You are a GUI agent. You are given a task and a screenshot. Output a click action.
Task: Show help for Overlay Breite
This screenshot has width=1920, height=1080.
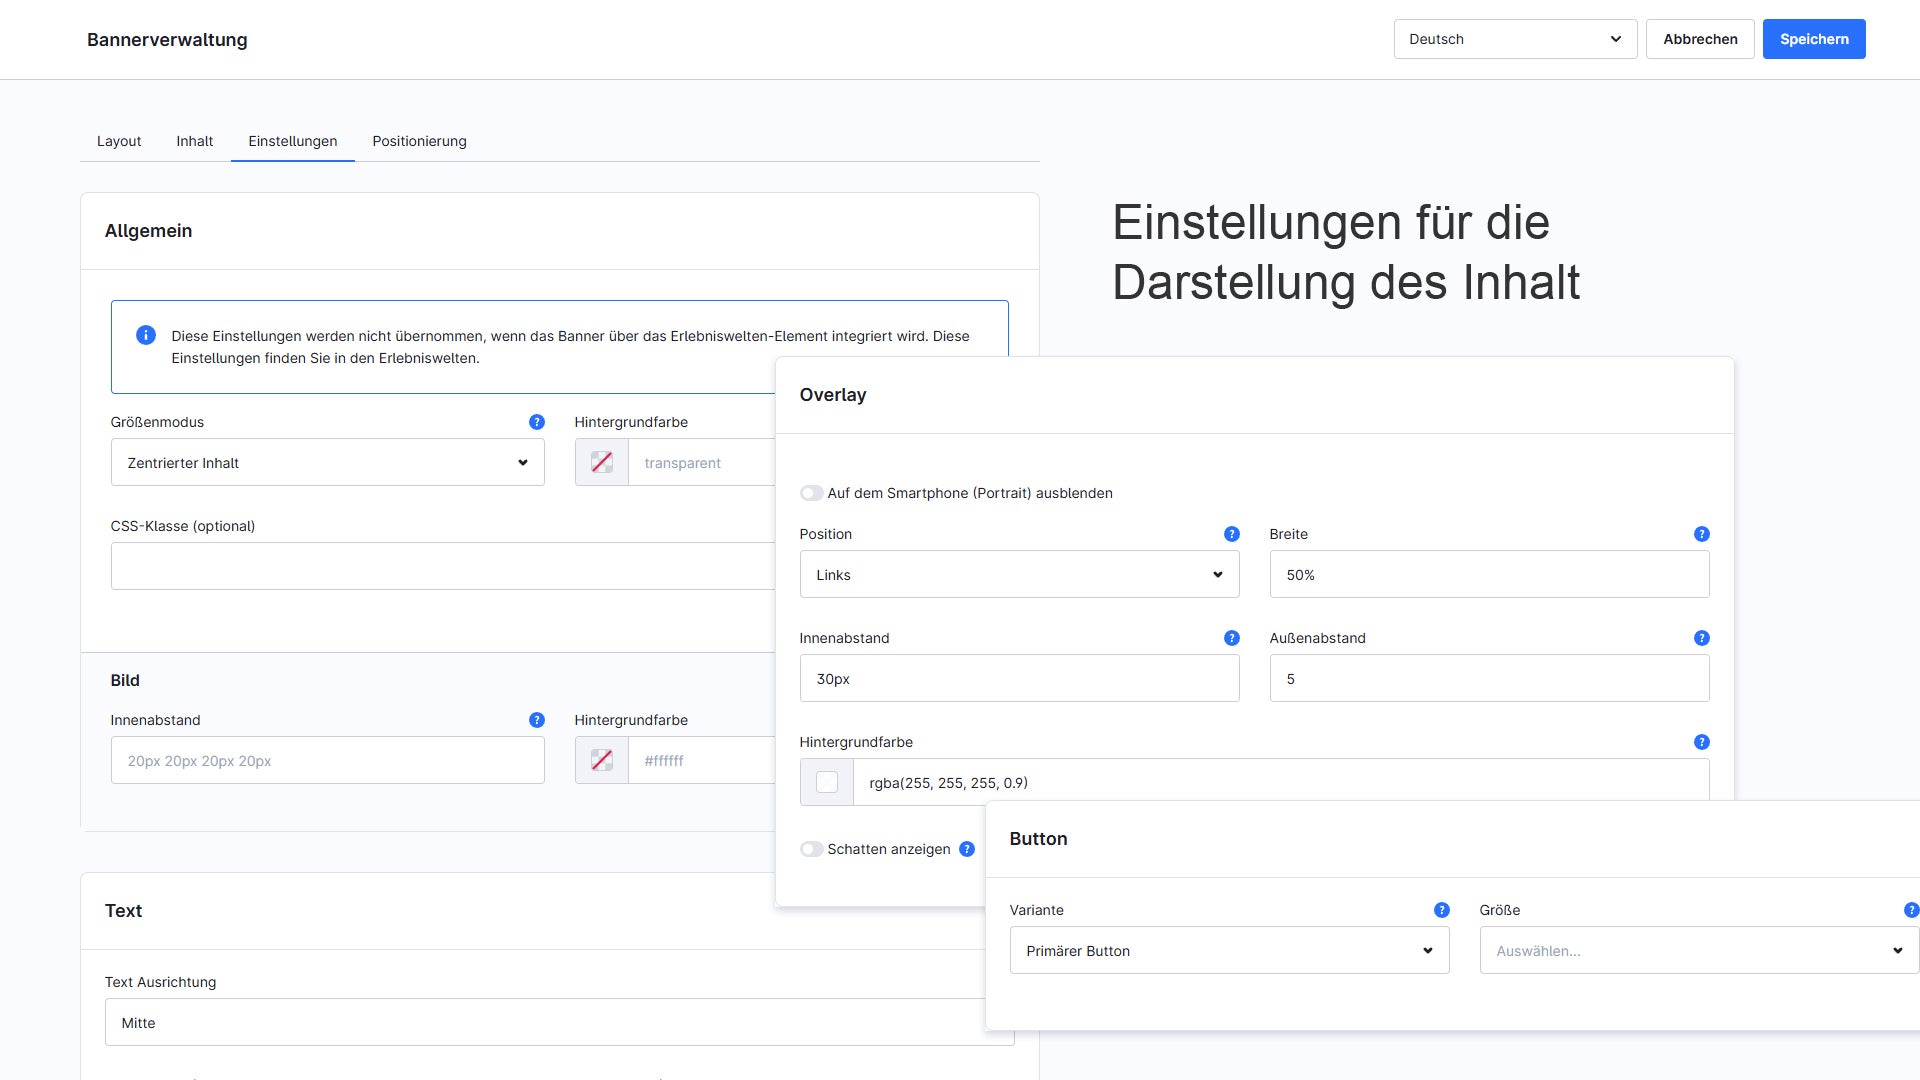(x=1702, y=534)
